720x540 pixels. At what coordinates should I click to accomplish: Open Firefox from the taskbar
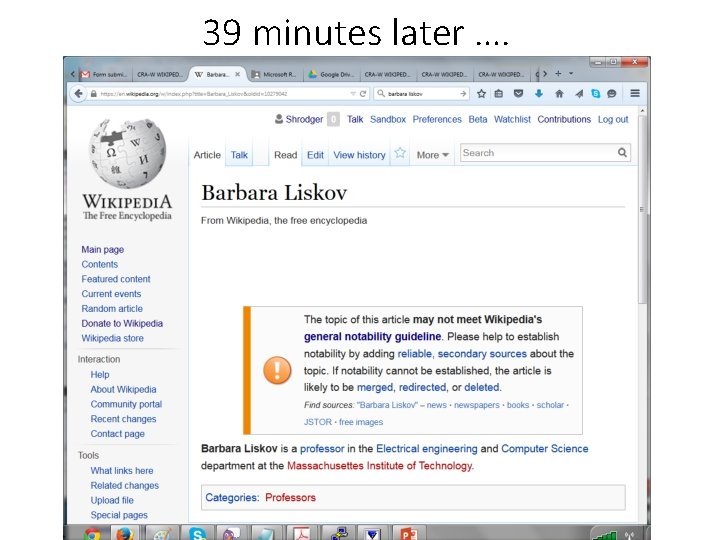124,534
